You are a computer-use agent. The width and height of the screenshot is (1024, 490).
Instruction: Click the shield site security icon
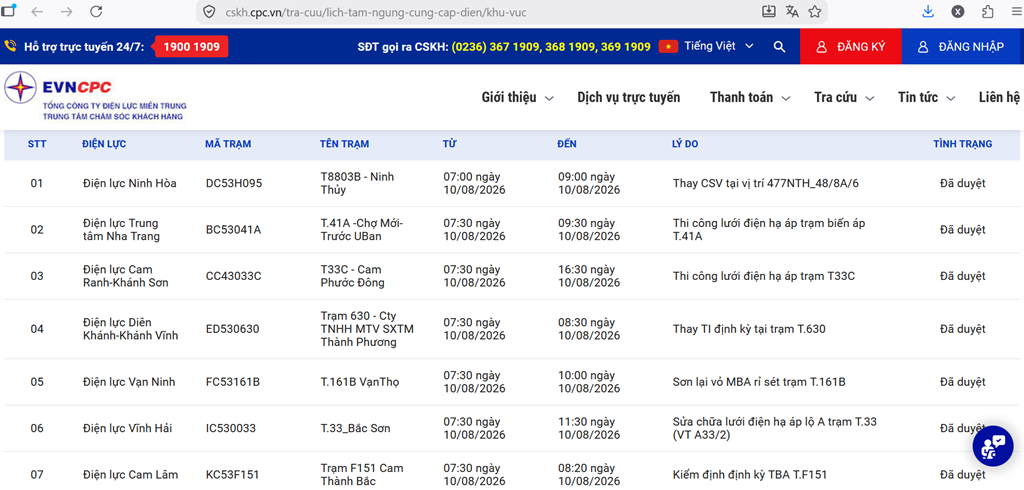[x=209, y=12]
